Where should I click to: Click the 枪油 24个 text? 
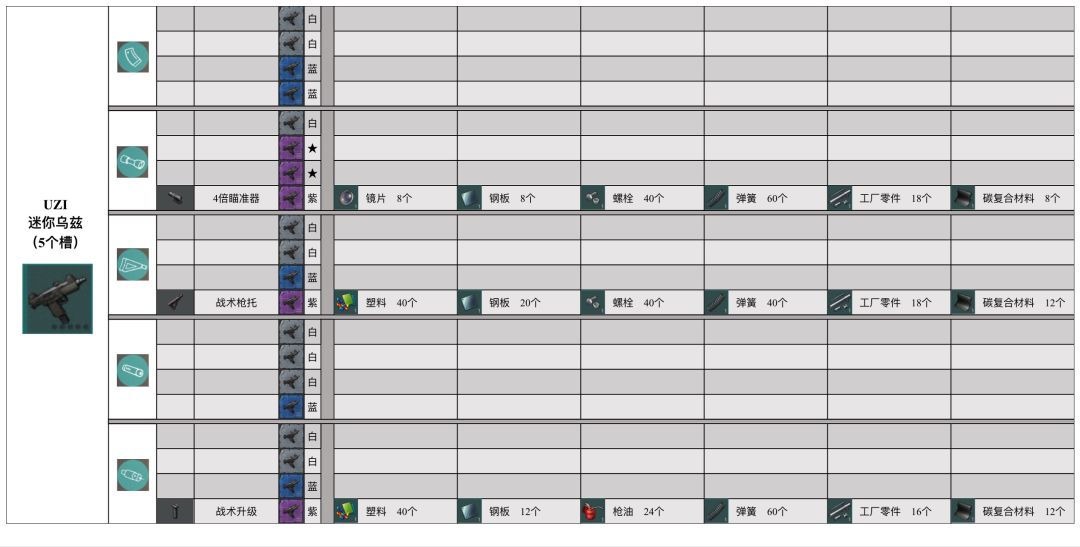click(x=638, y=512)
